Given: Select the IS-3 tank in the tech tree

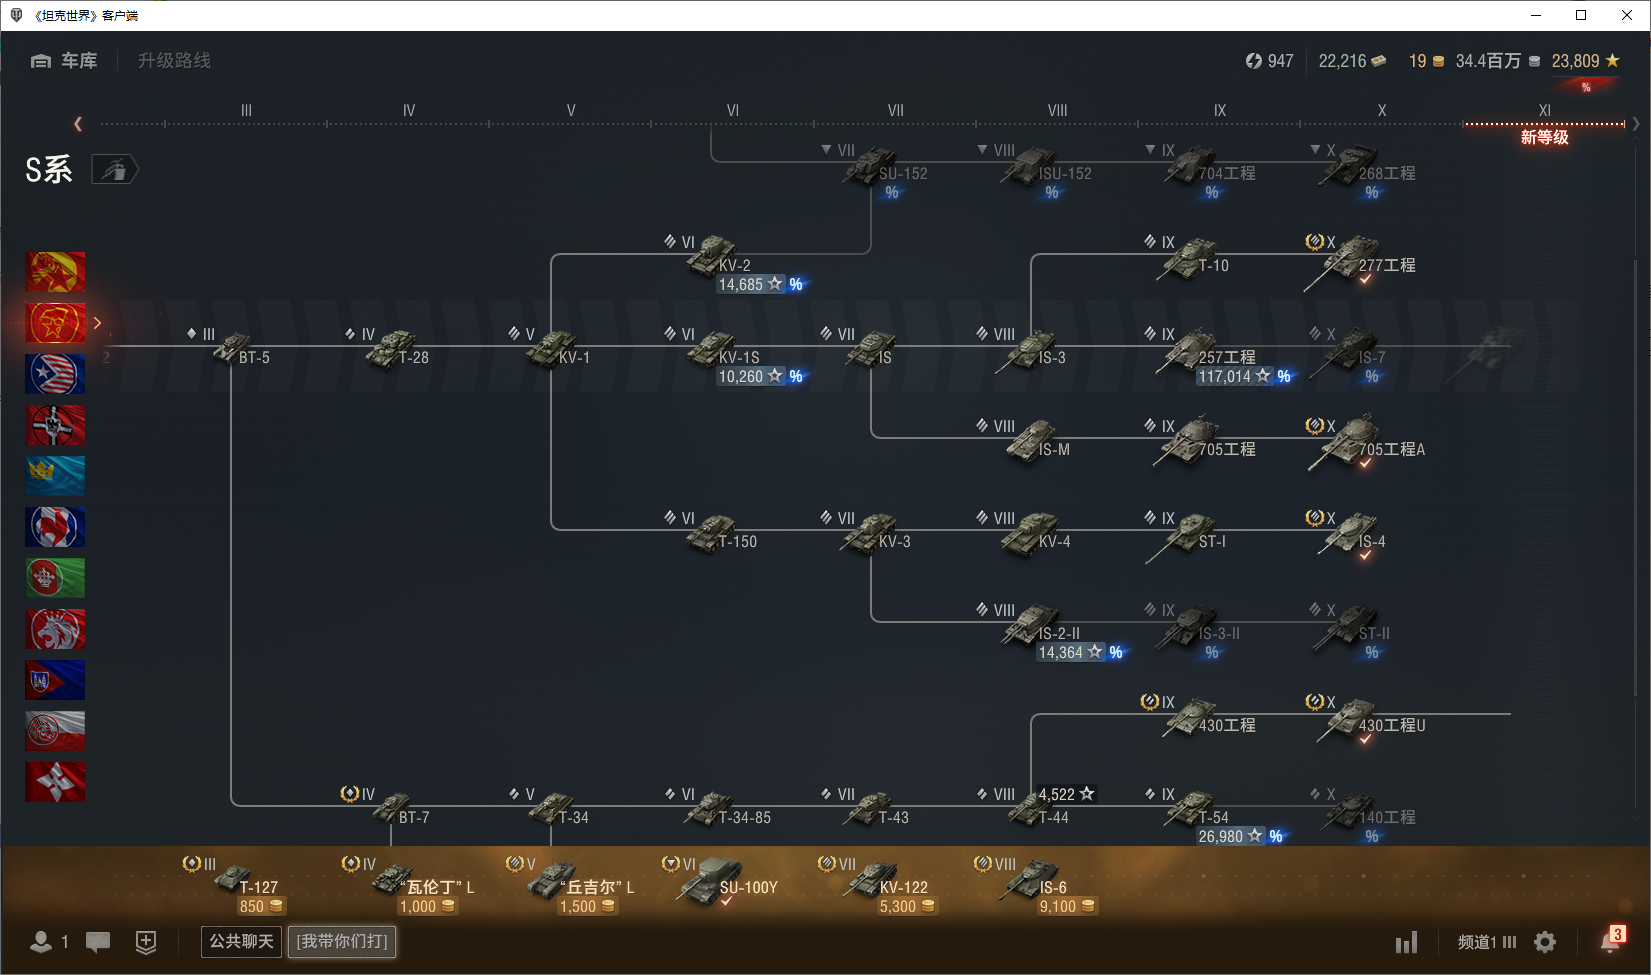Looking at the screenshot, I should (1031, 350).
